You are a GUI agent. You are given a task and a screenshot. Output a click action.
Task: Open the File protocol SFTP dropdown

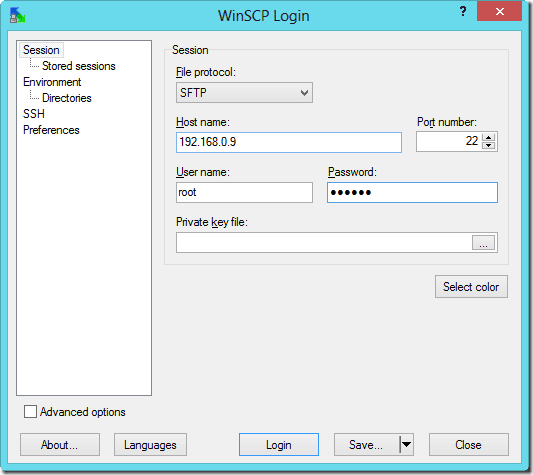pos(244,92)
